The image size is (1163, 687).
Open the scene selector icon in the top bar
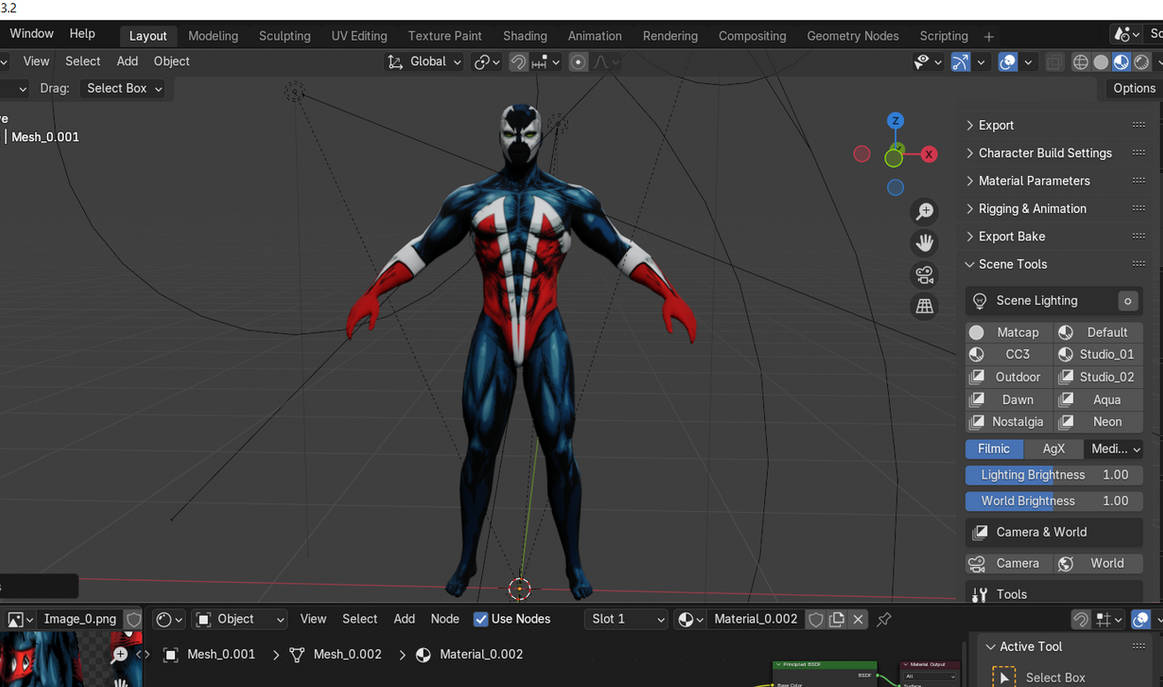(x=1126, y=34)
